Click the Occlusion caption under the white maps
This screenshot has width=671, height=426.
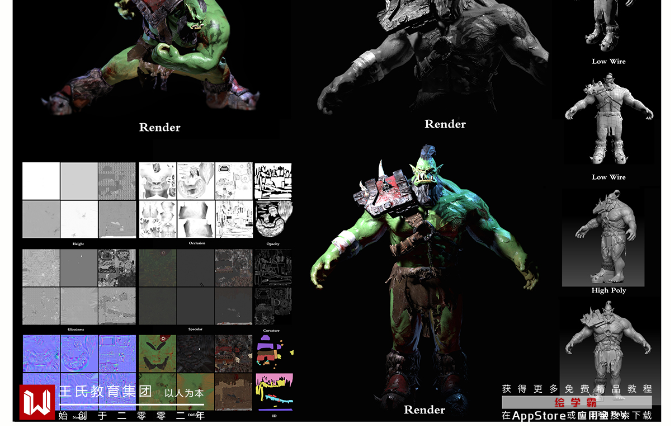click(x=197, y=243)
